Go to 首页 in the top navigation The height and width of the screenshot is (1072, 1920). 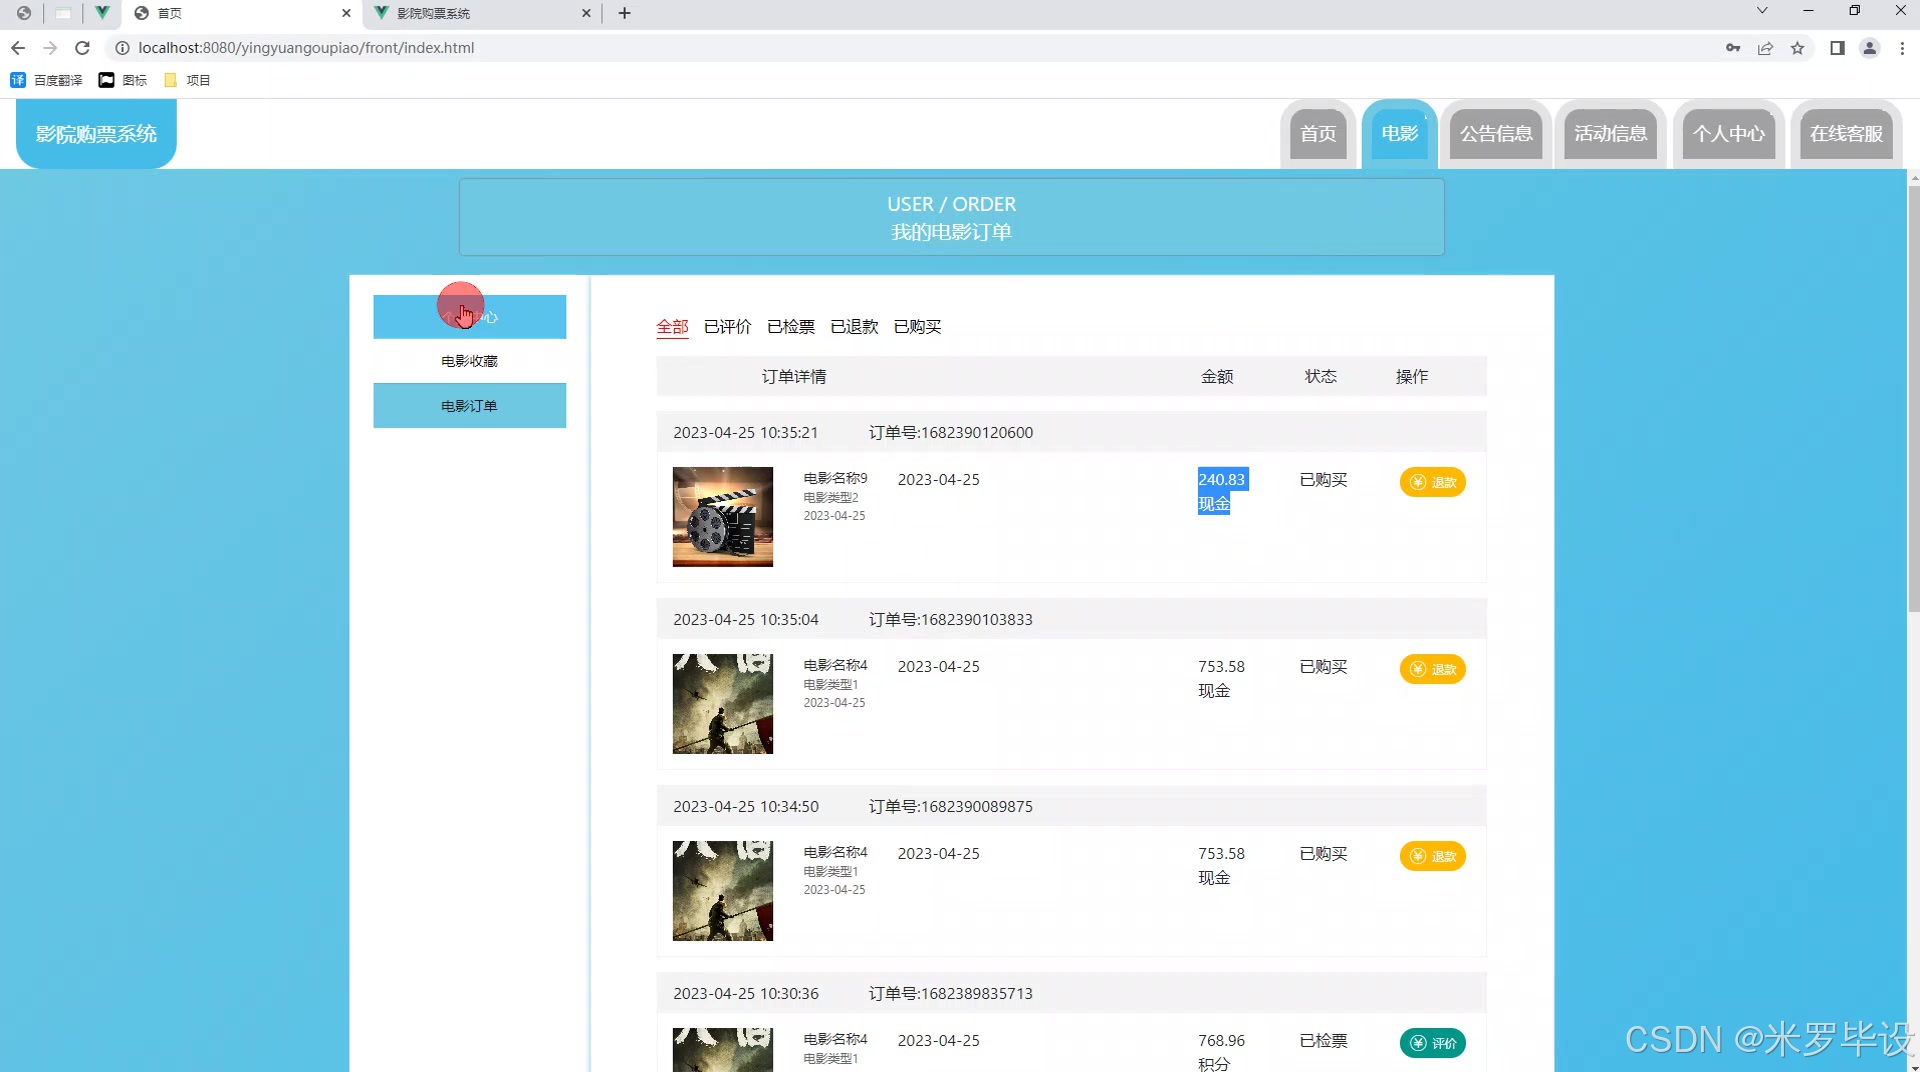1318,134
